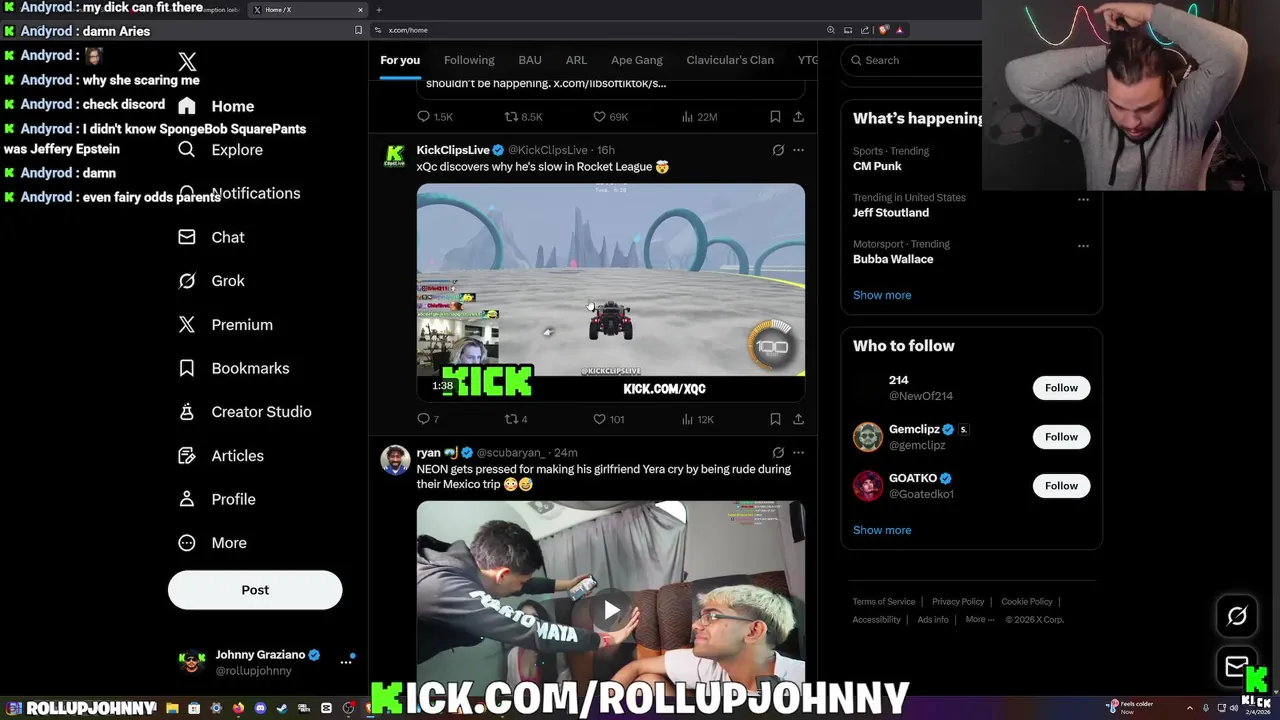Open Profile in the sidebar
Screen dimensions: 1280x720
pos(217,499)
